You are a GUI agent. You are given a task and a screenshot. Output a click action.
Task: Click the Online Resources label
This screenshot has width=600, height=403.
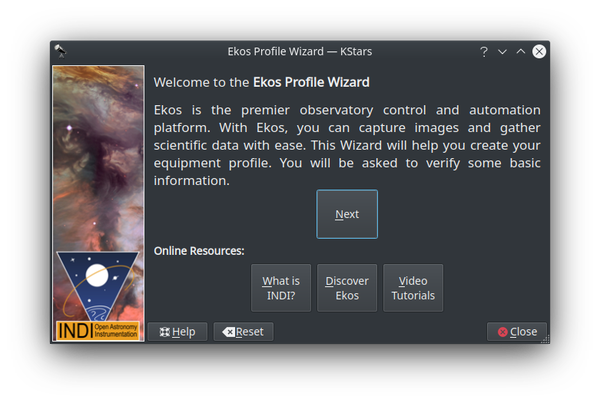coord(199,251)
